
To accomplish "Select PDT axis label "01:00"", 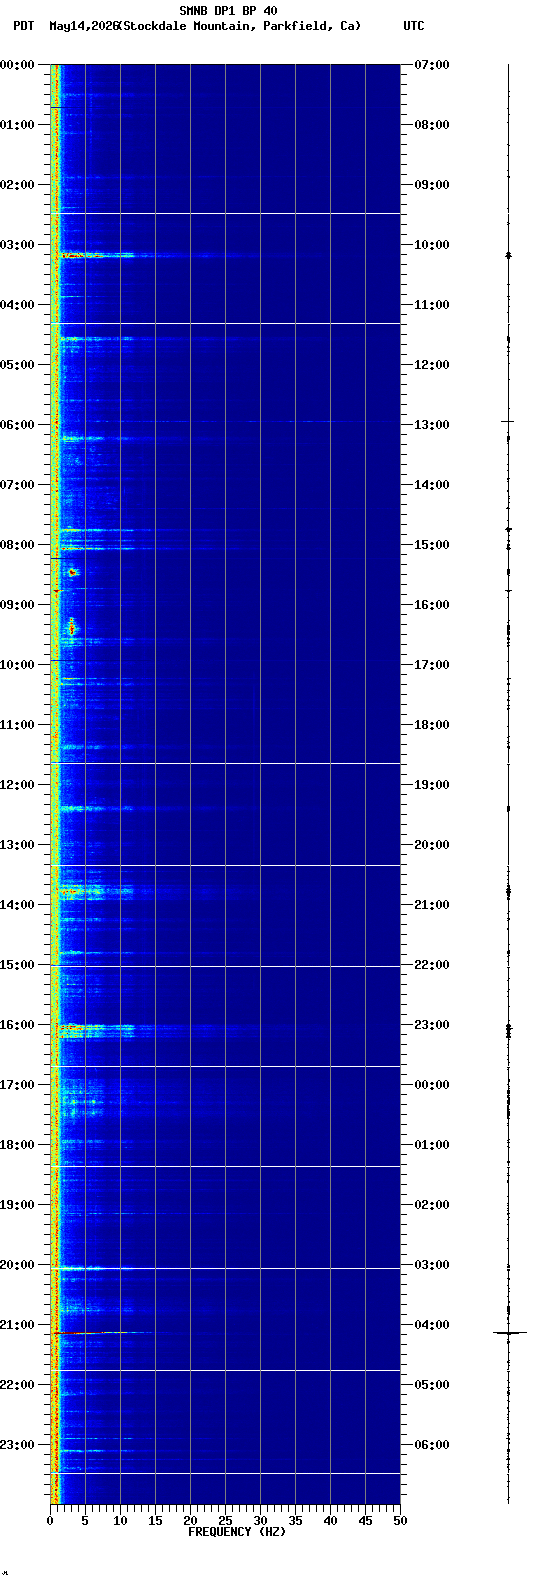I will point(17,125).
